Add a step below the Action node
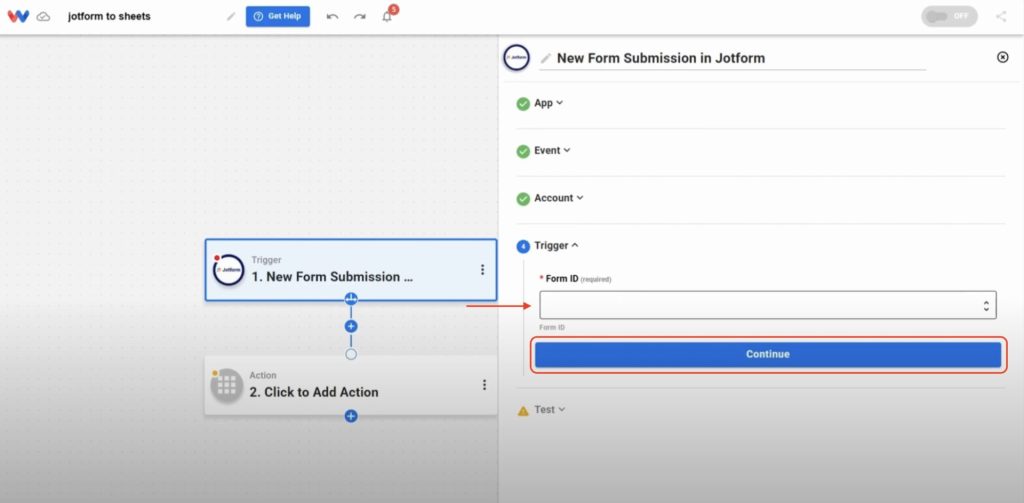Screen dimensions: 1024x503 pyautogui.click(x=351, y=416)
